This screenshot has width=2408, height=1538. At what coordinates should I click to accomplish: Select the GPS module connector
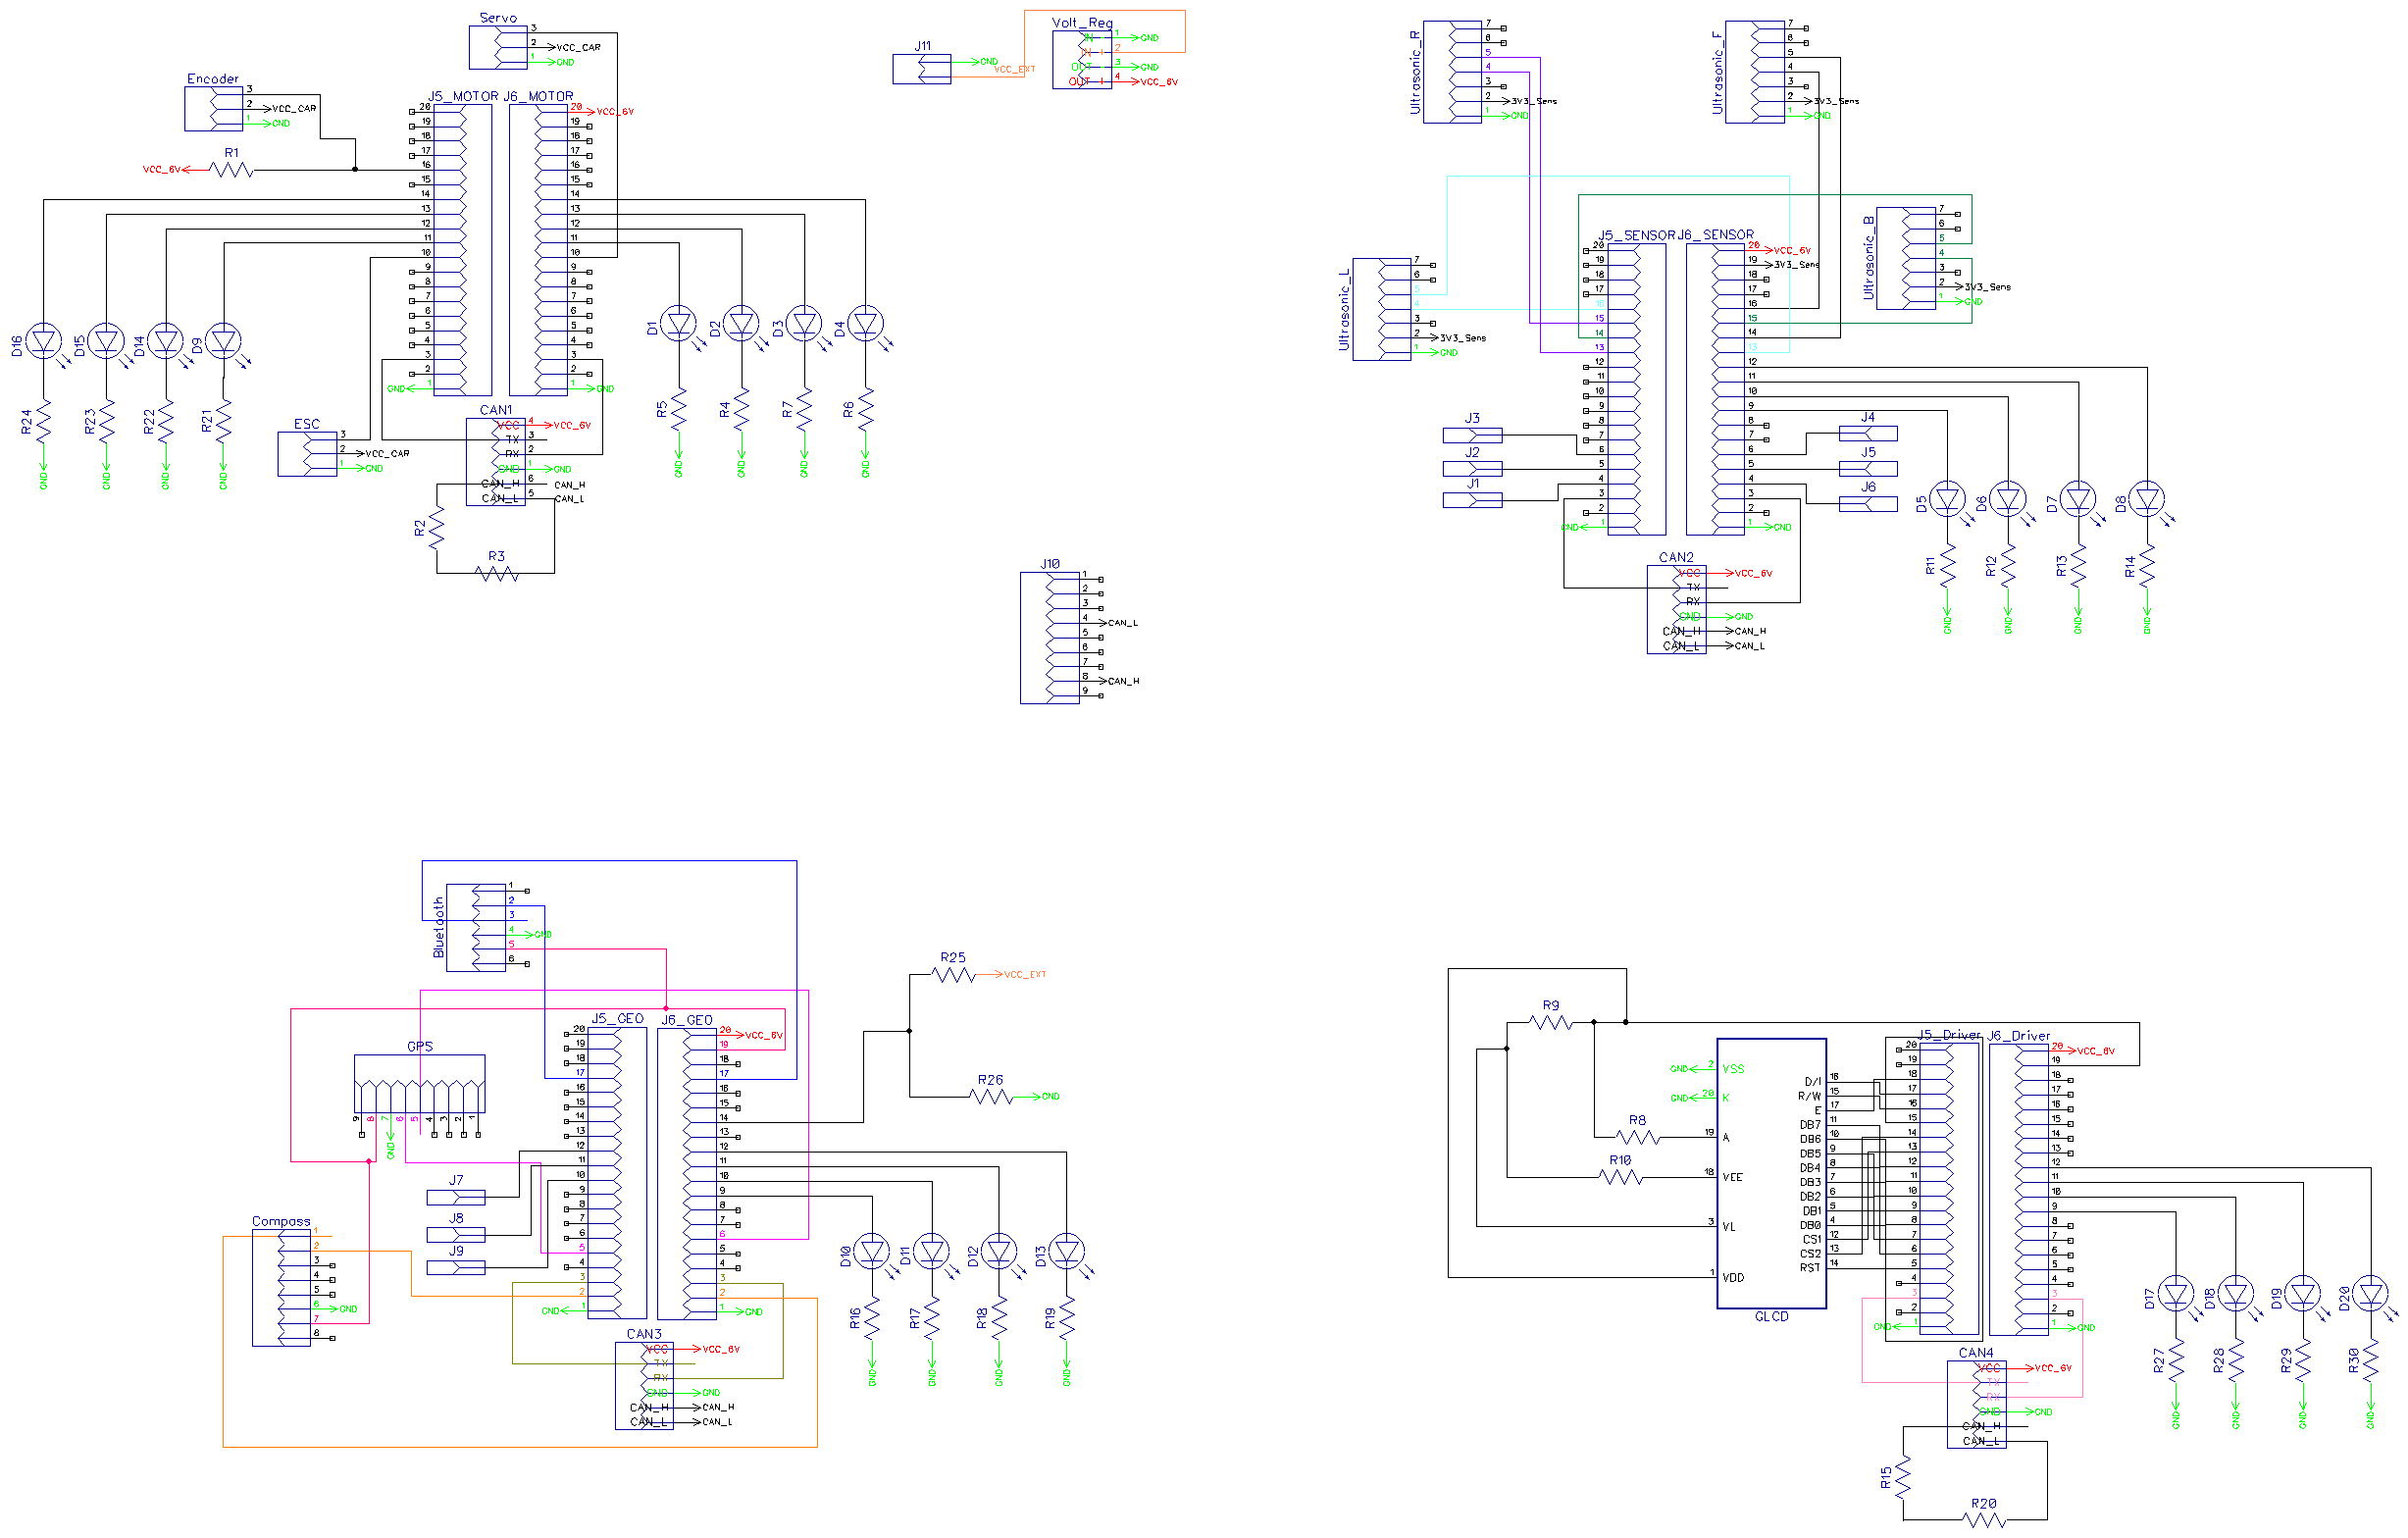pos(420,1084)
